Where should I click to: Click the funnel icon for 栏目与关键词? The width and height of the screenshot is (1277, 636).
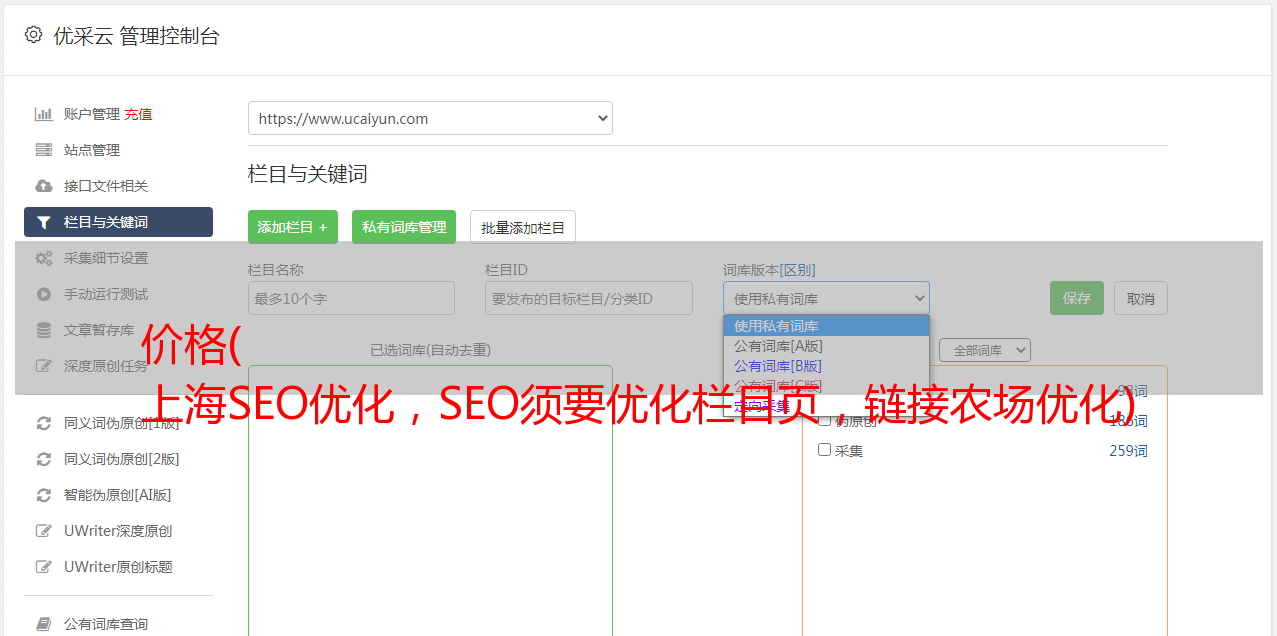coord(44,222)
